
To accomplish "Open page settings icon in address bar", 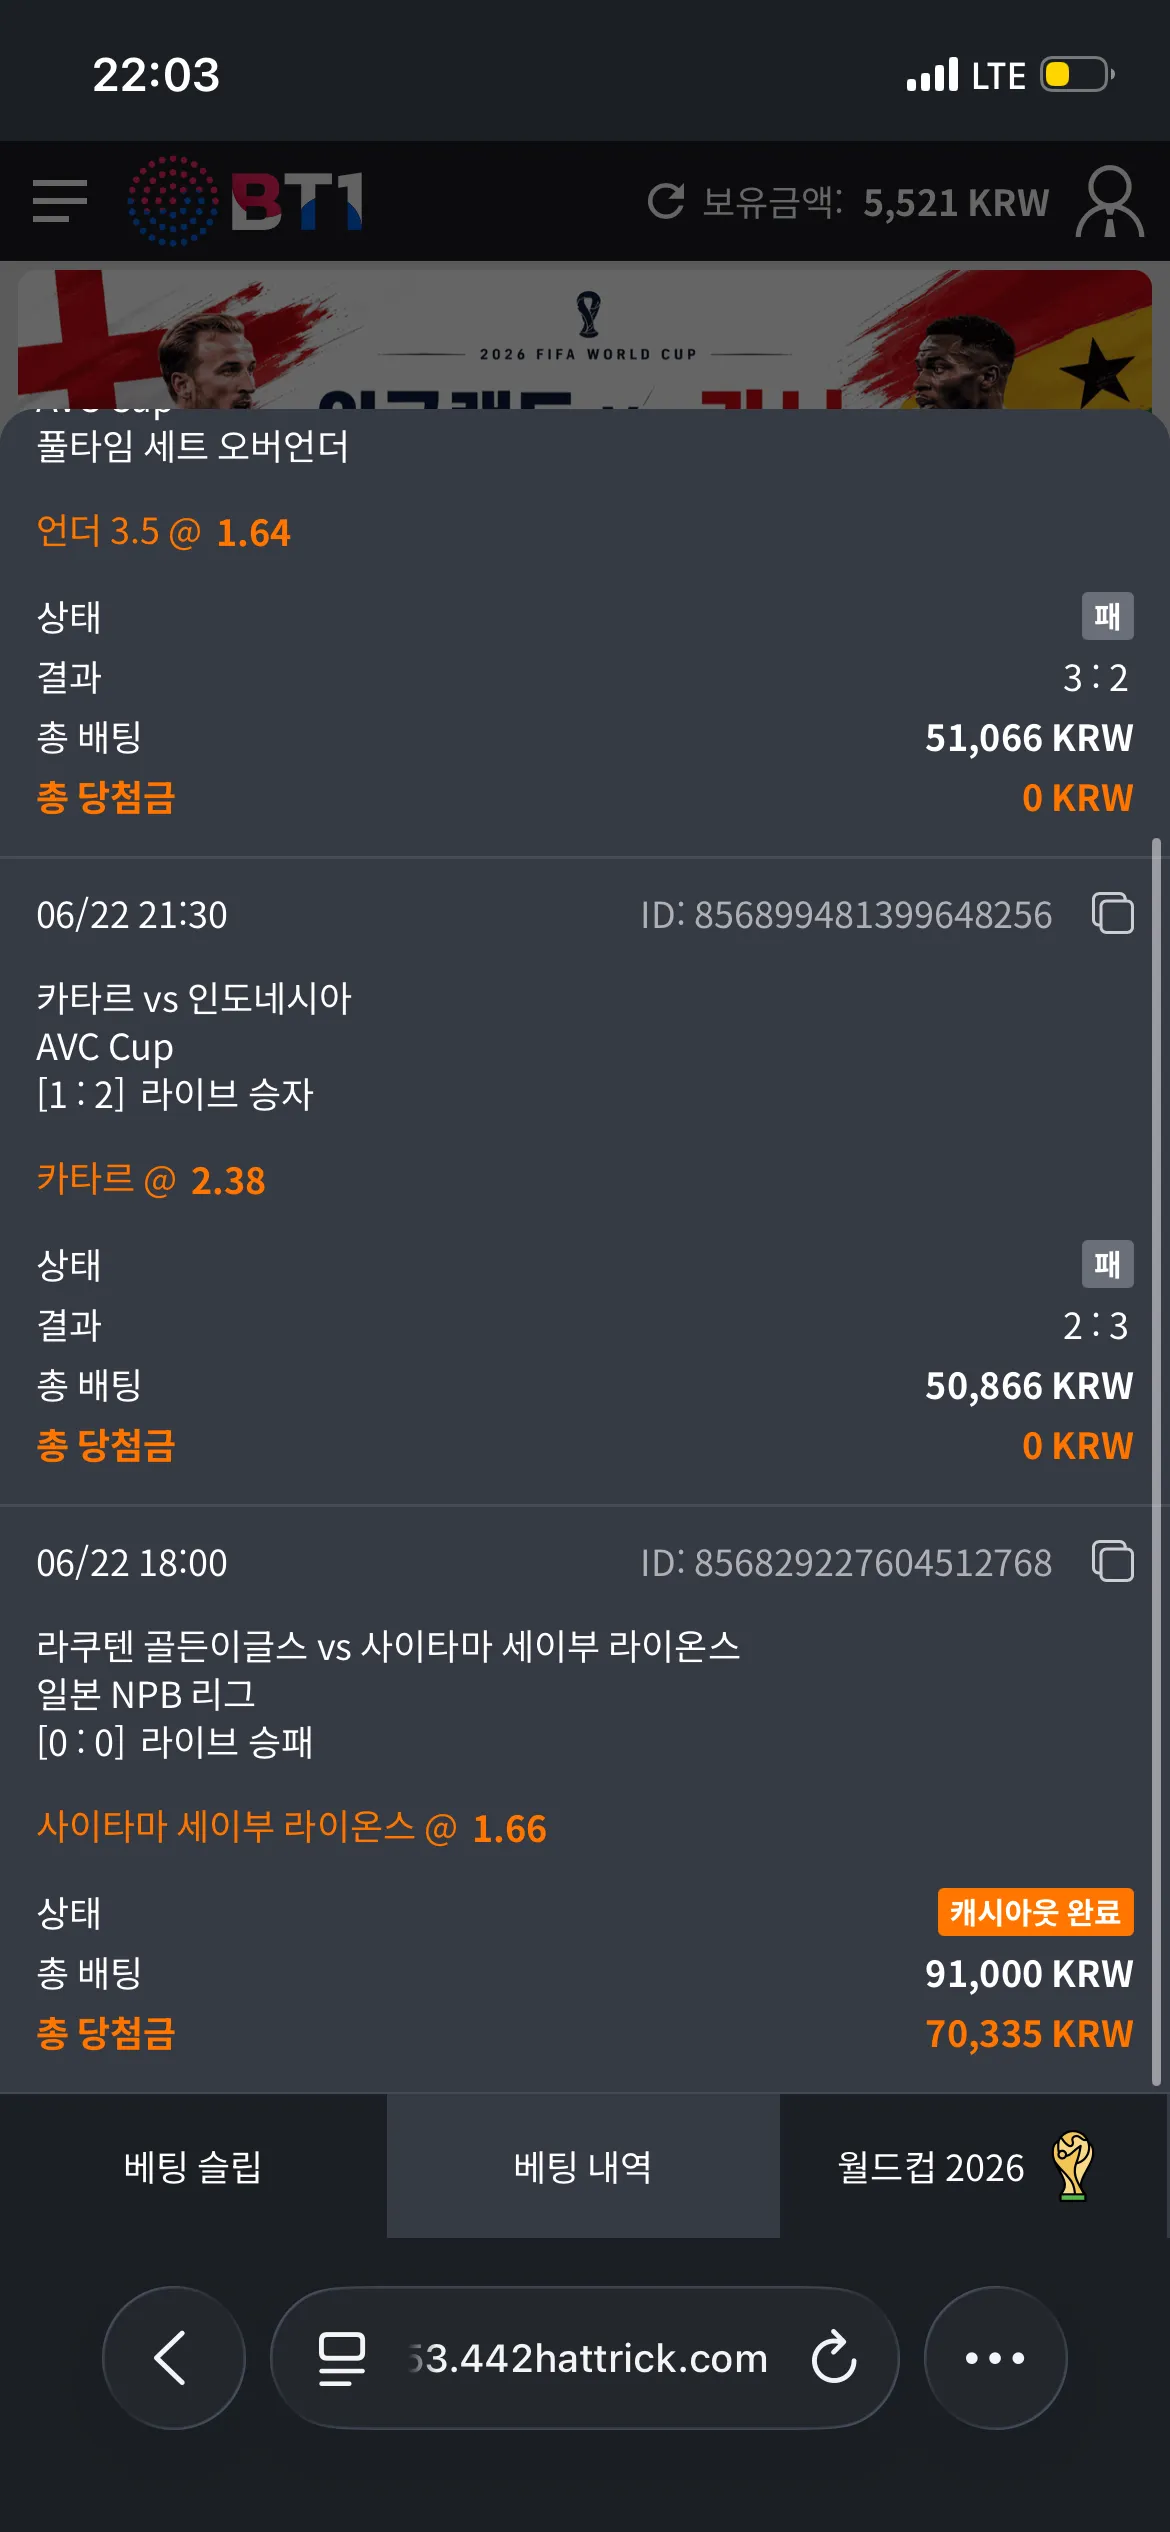I will [x=341, y=2358].
